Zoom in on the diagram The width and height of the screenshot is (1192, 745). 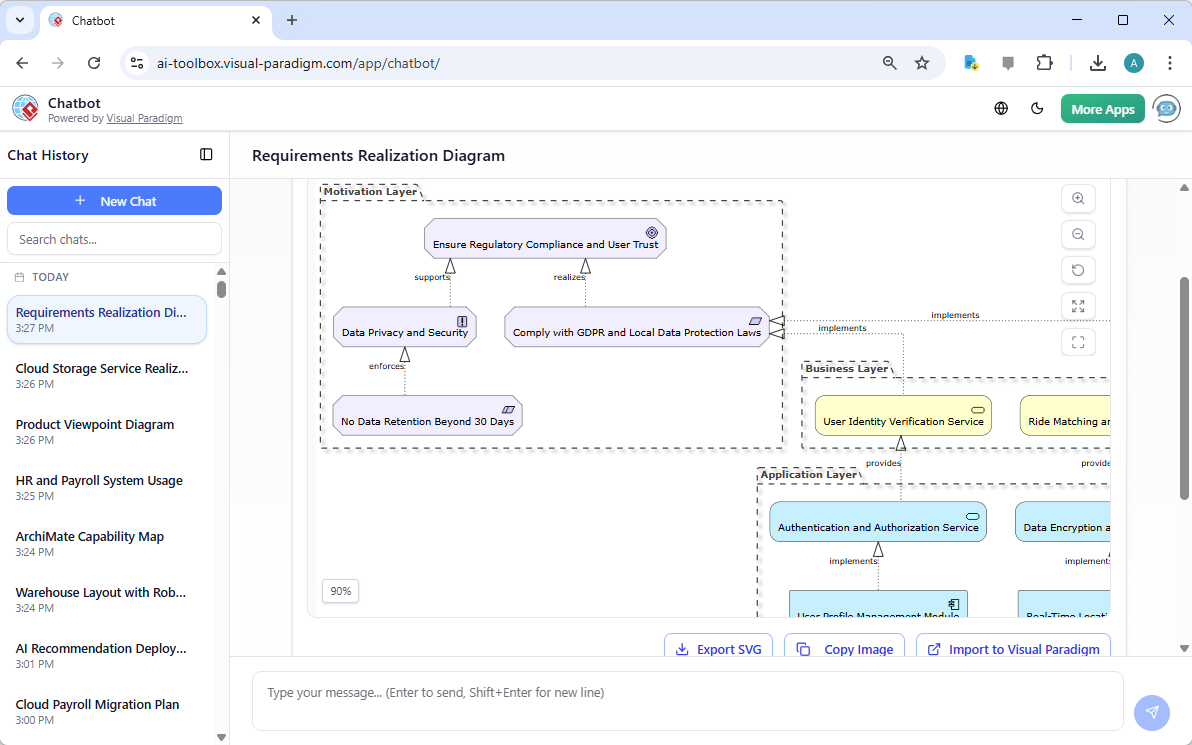[x=1078, y=198]
